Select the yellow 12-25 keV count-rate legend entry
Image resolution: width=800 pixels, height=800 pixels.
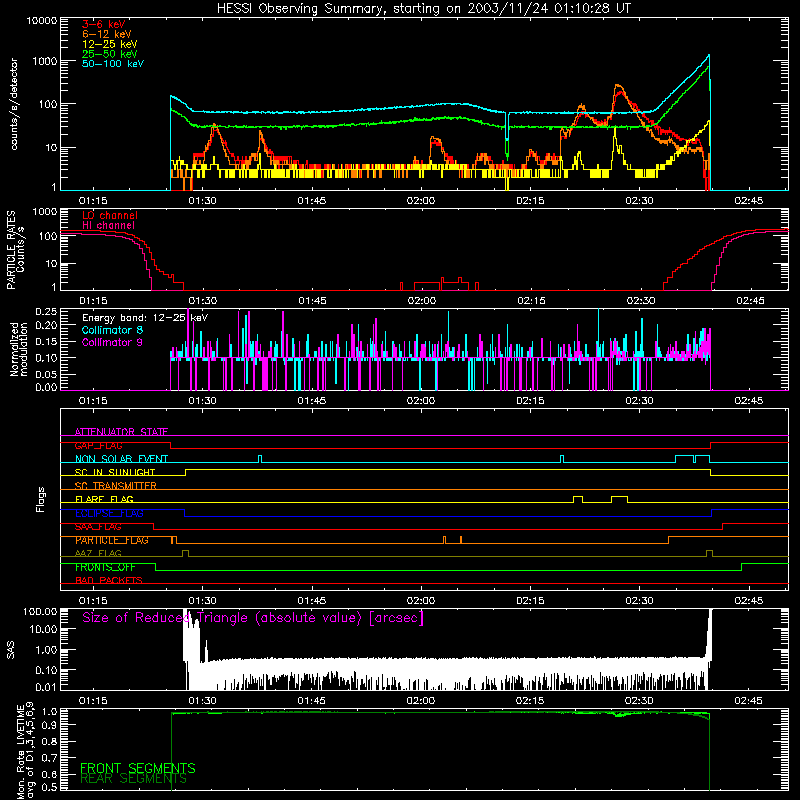pos(110,44)
